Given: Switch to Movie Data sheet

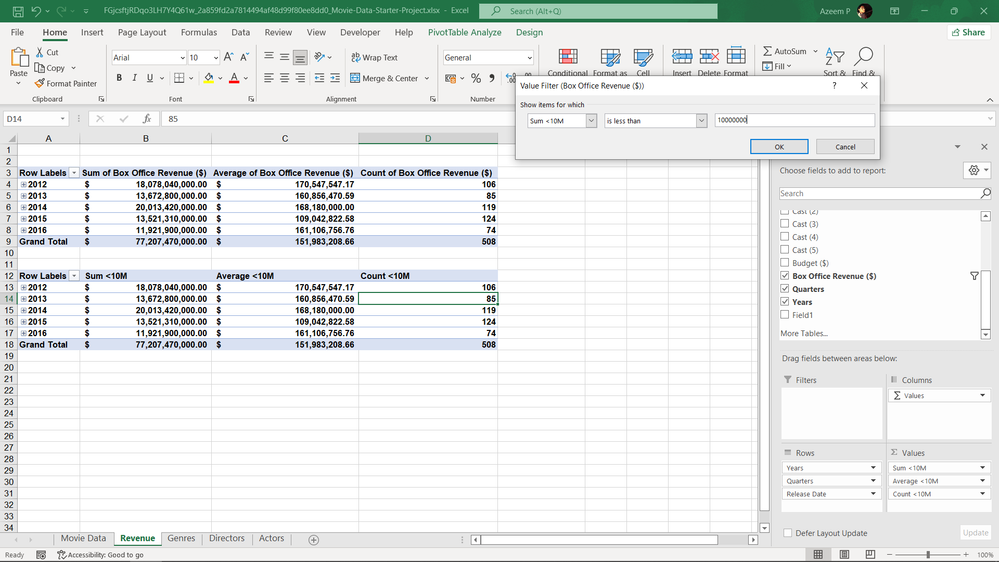Looking at the screenshot, I should [x=83, y=538].
